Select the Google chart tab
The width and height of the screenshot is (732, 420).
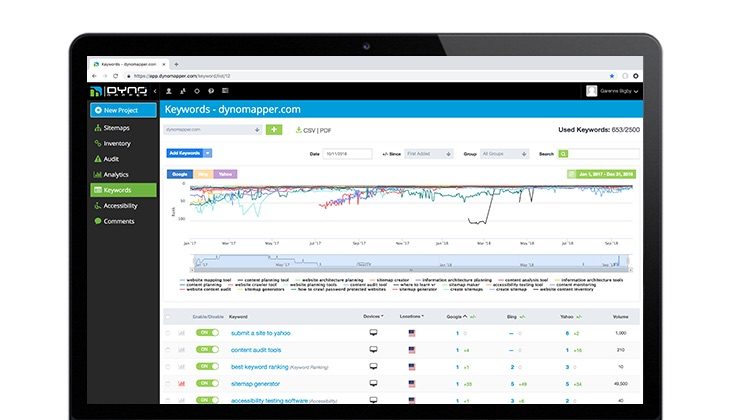tap(180, 174)
